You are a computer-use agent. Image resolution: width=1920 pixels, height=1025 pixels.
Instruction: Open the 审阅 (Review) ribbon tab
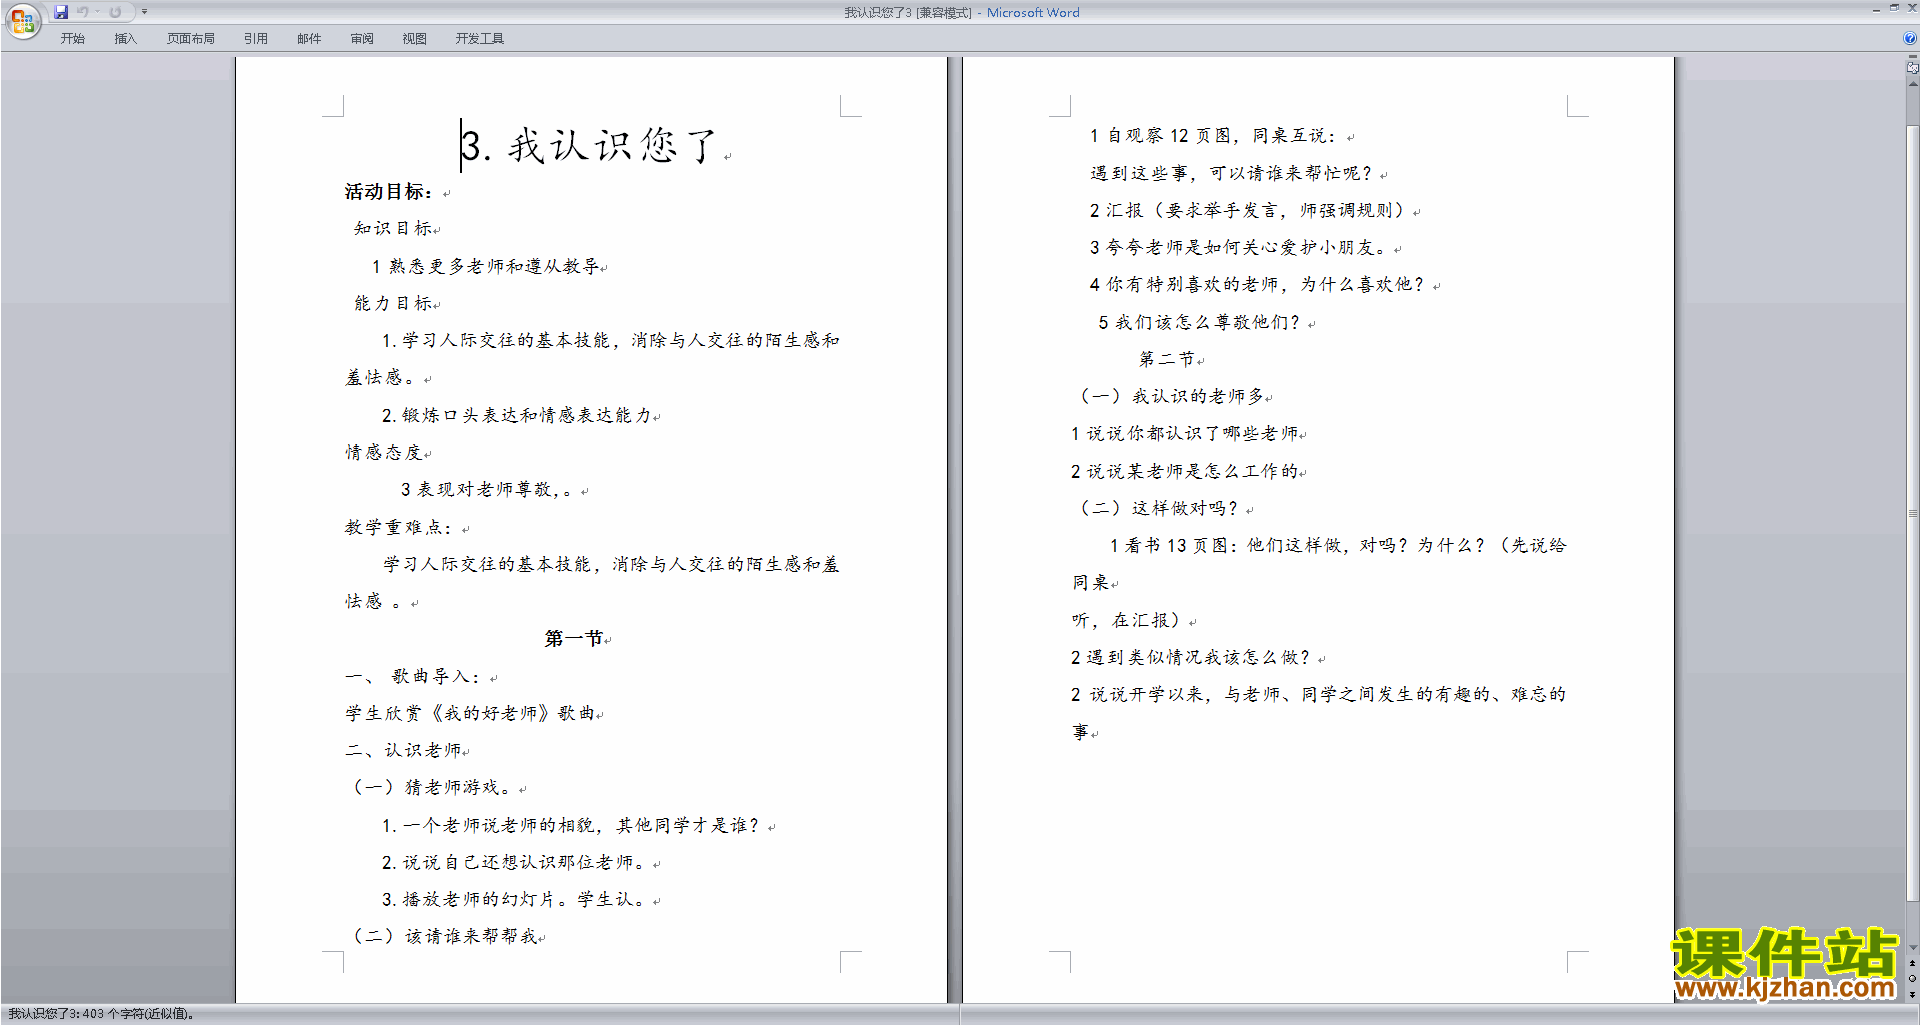coord(362,38)
